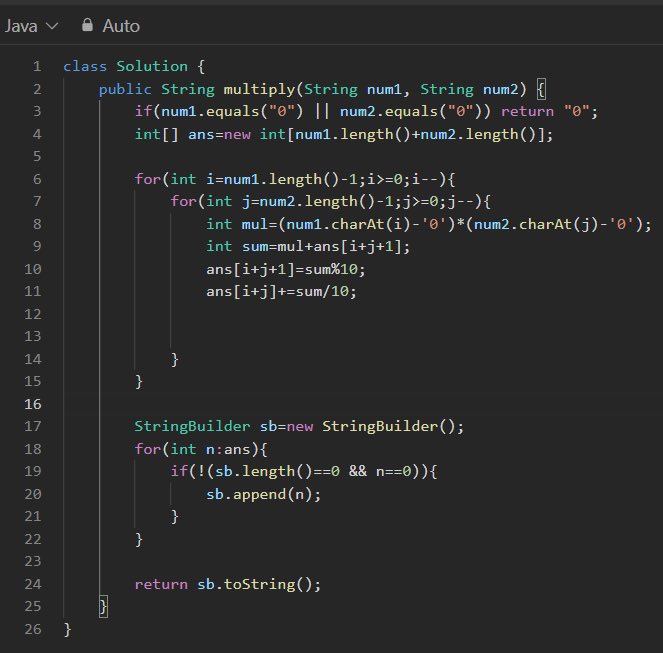Viewport: 663px width, 653px height.
Task: Click line number 26 in the gutter
Action: (33, 629)
